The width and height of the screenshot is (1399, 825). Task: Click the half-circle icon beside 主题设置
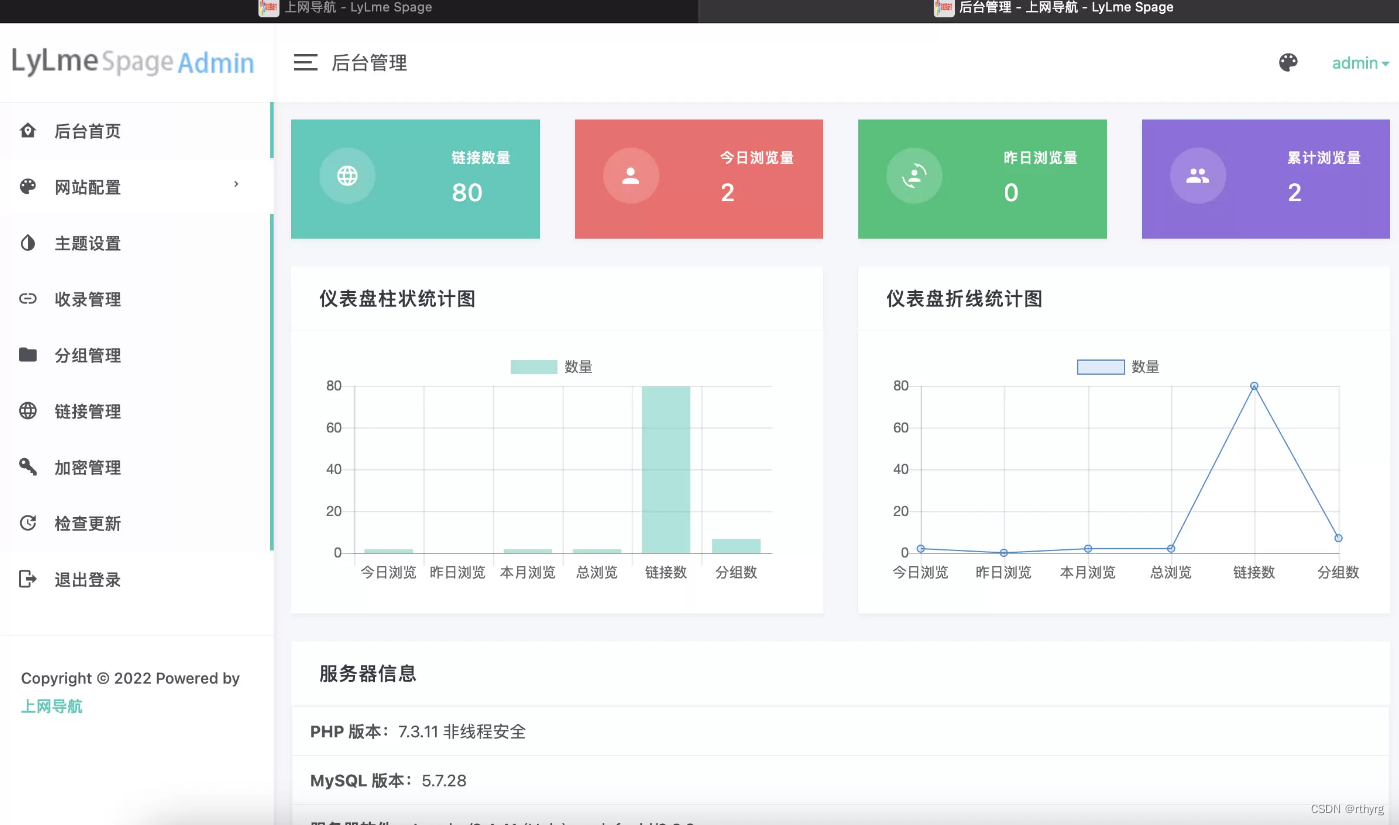pos(28,243)
